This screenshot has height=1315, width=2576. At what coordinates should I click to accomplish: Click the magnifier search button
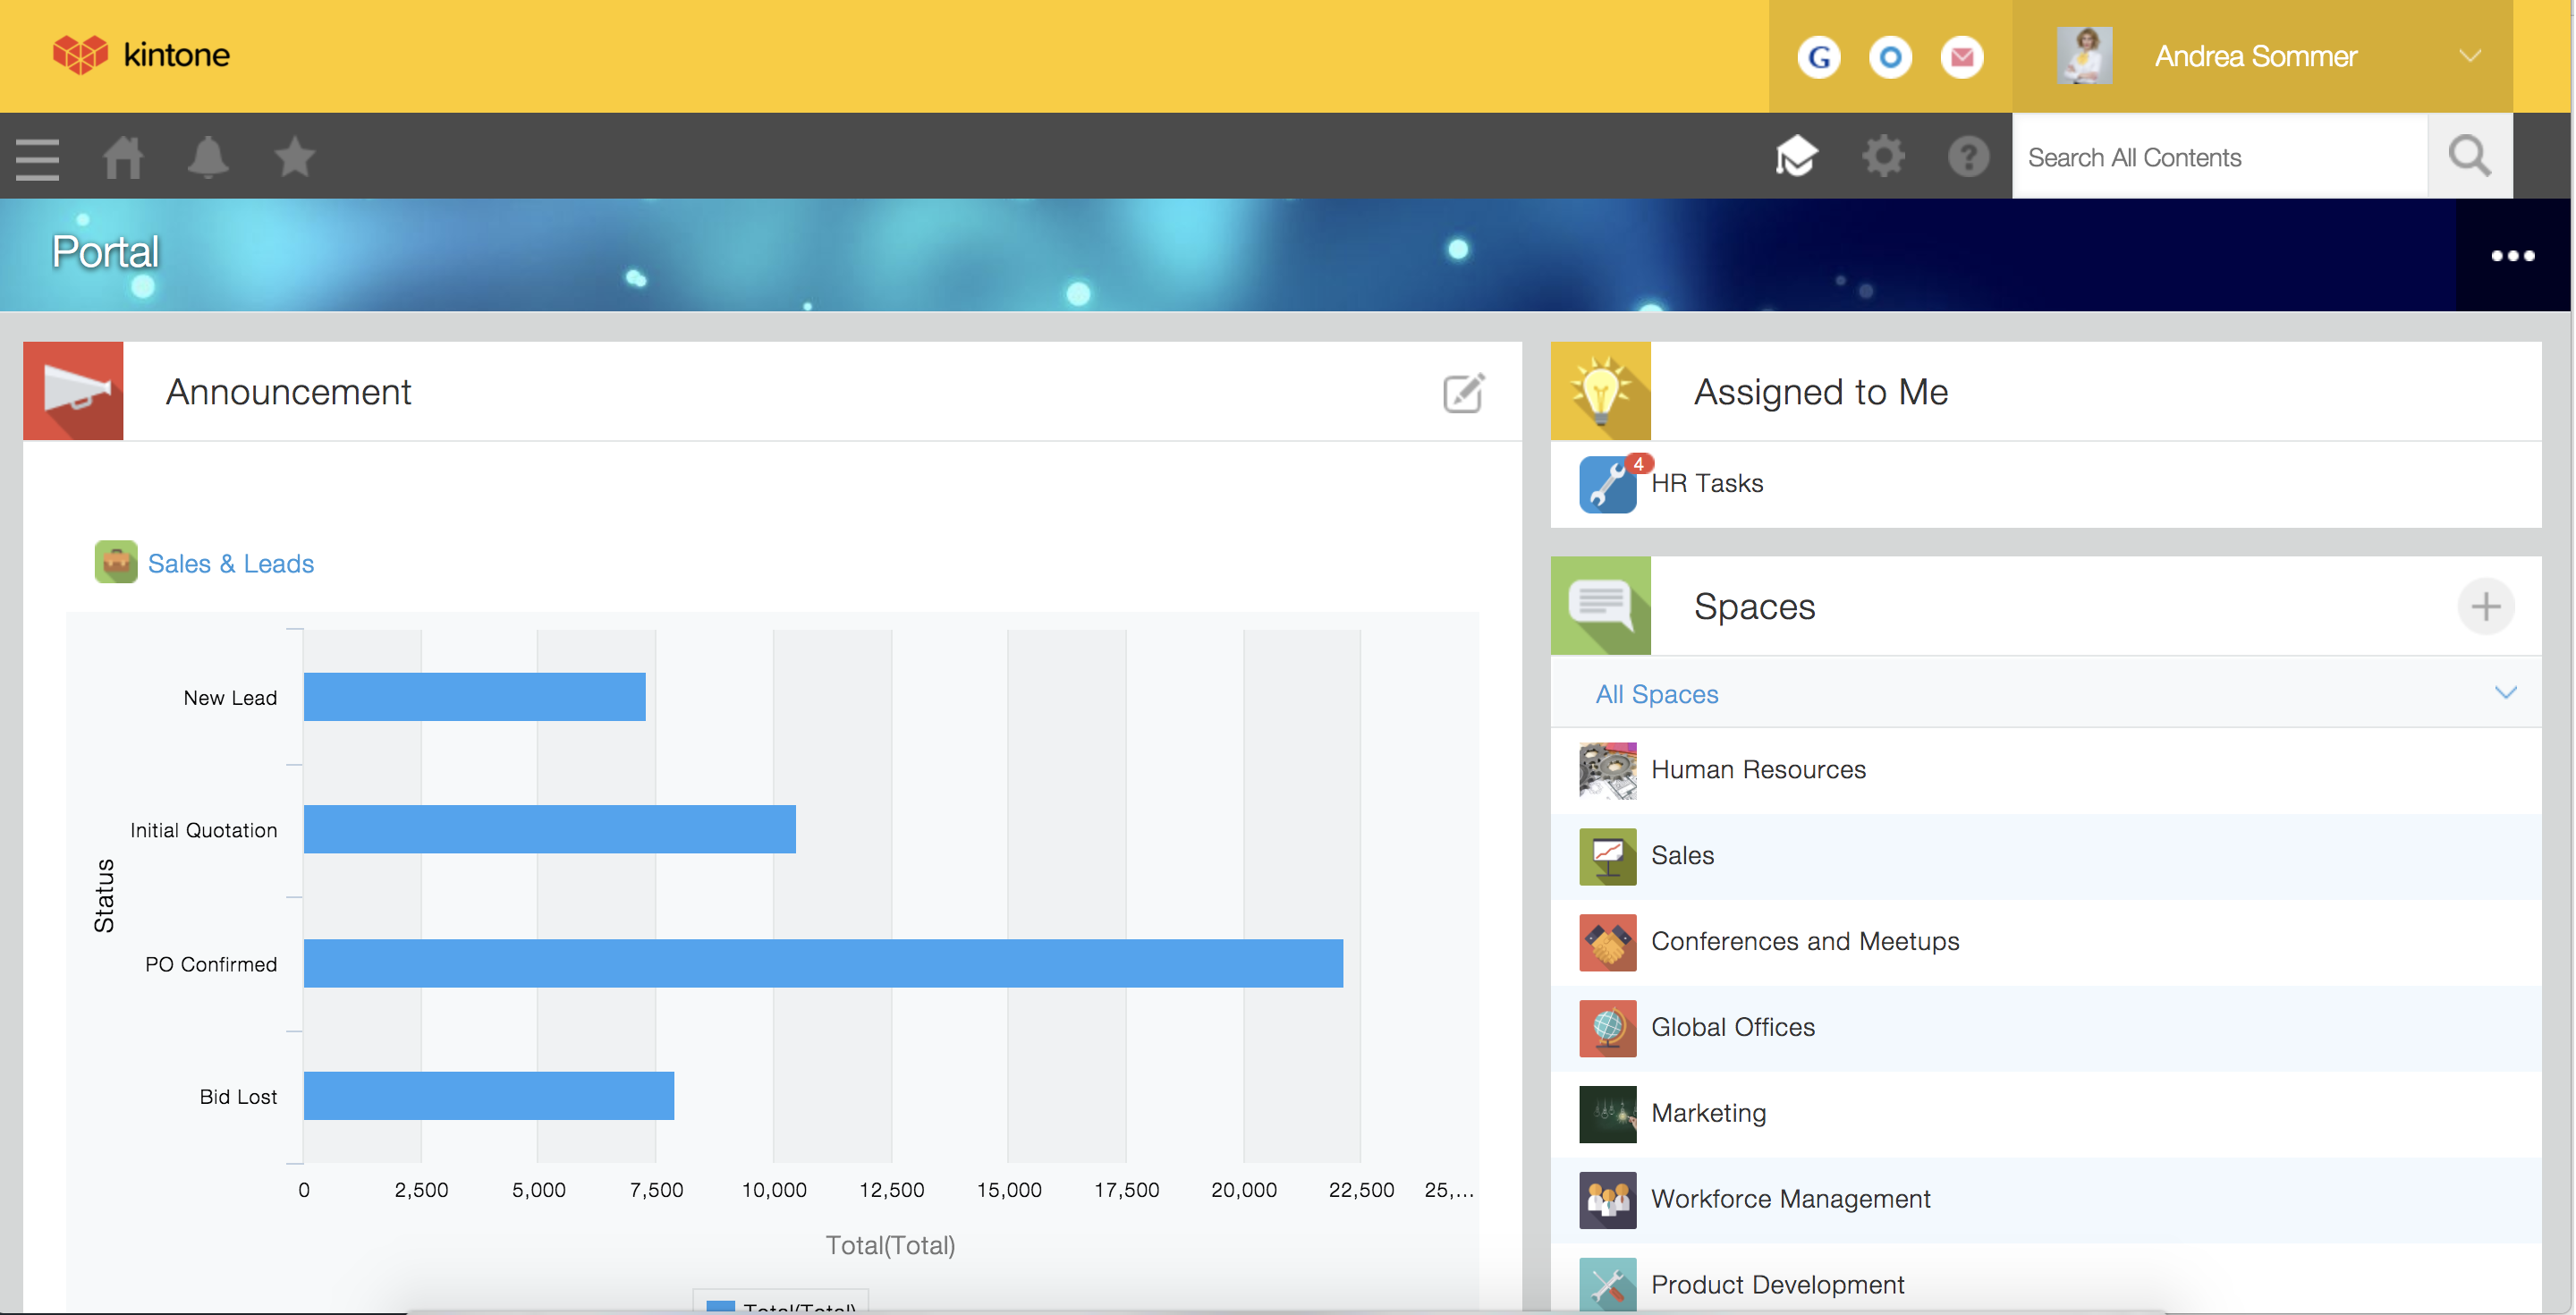(2469, 157)
